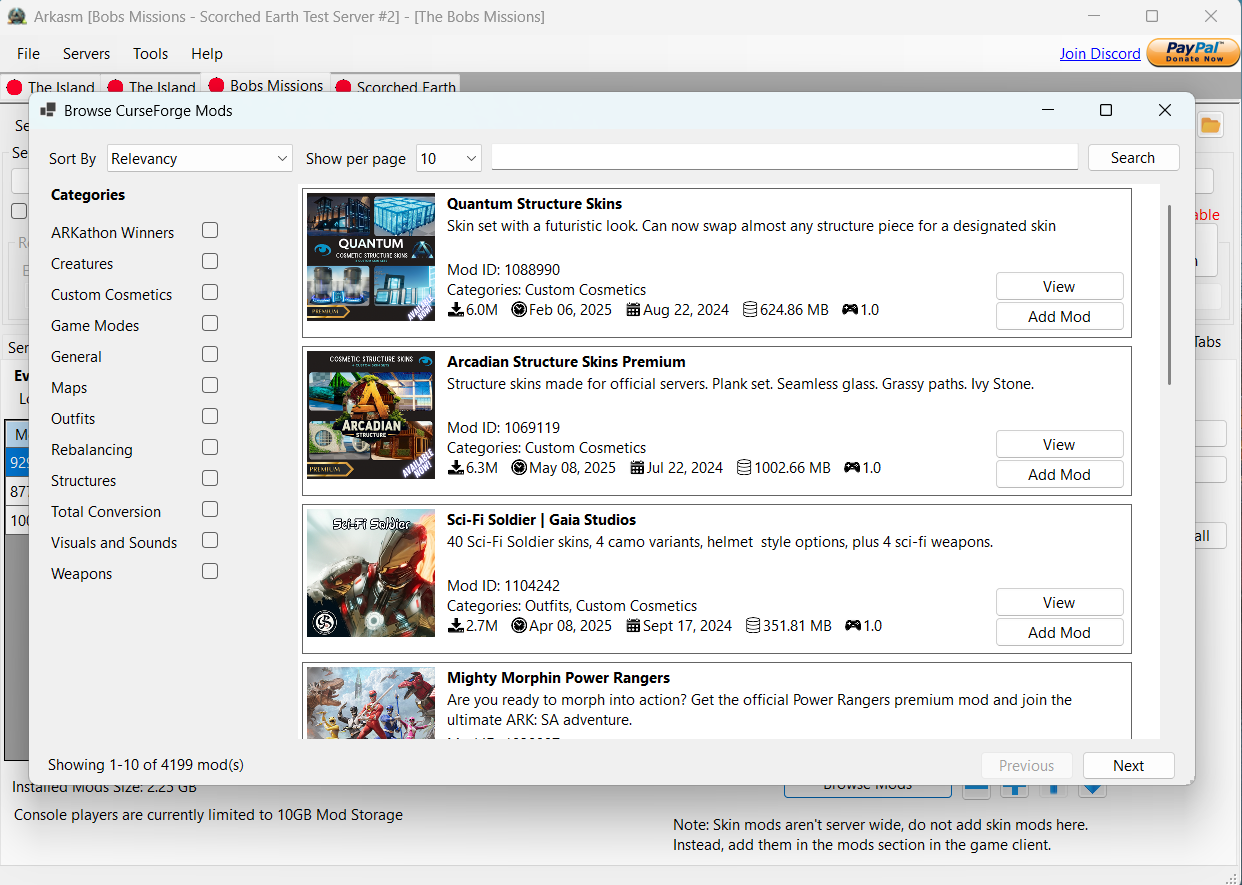The height and width of the screenshot is (885, 1242).
Task: Click the red status dot on Bobs Missions tab
Action: pyautogui.click(x=216, y=87)
